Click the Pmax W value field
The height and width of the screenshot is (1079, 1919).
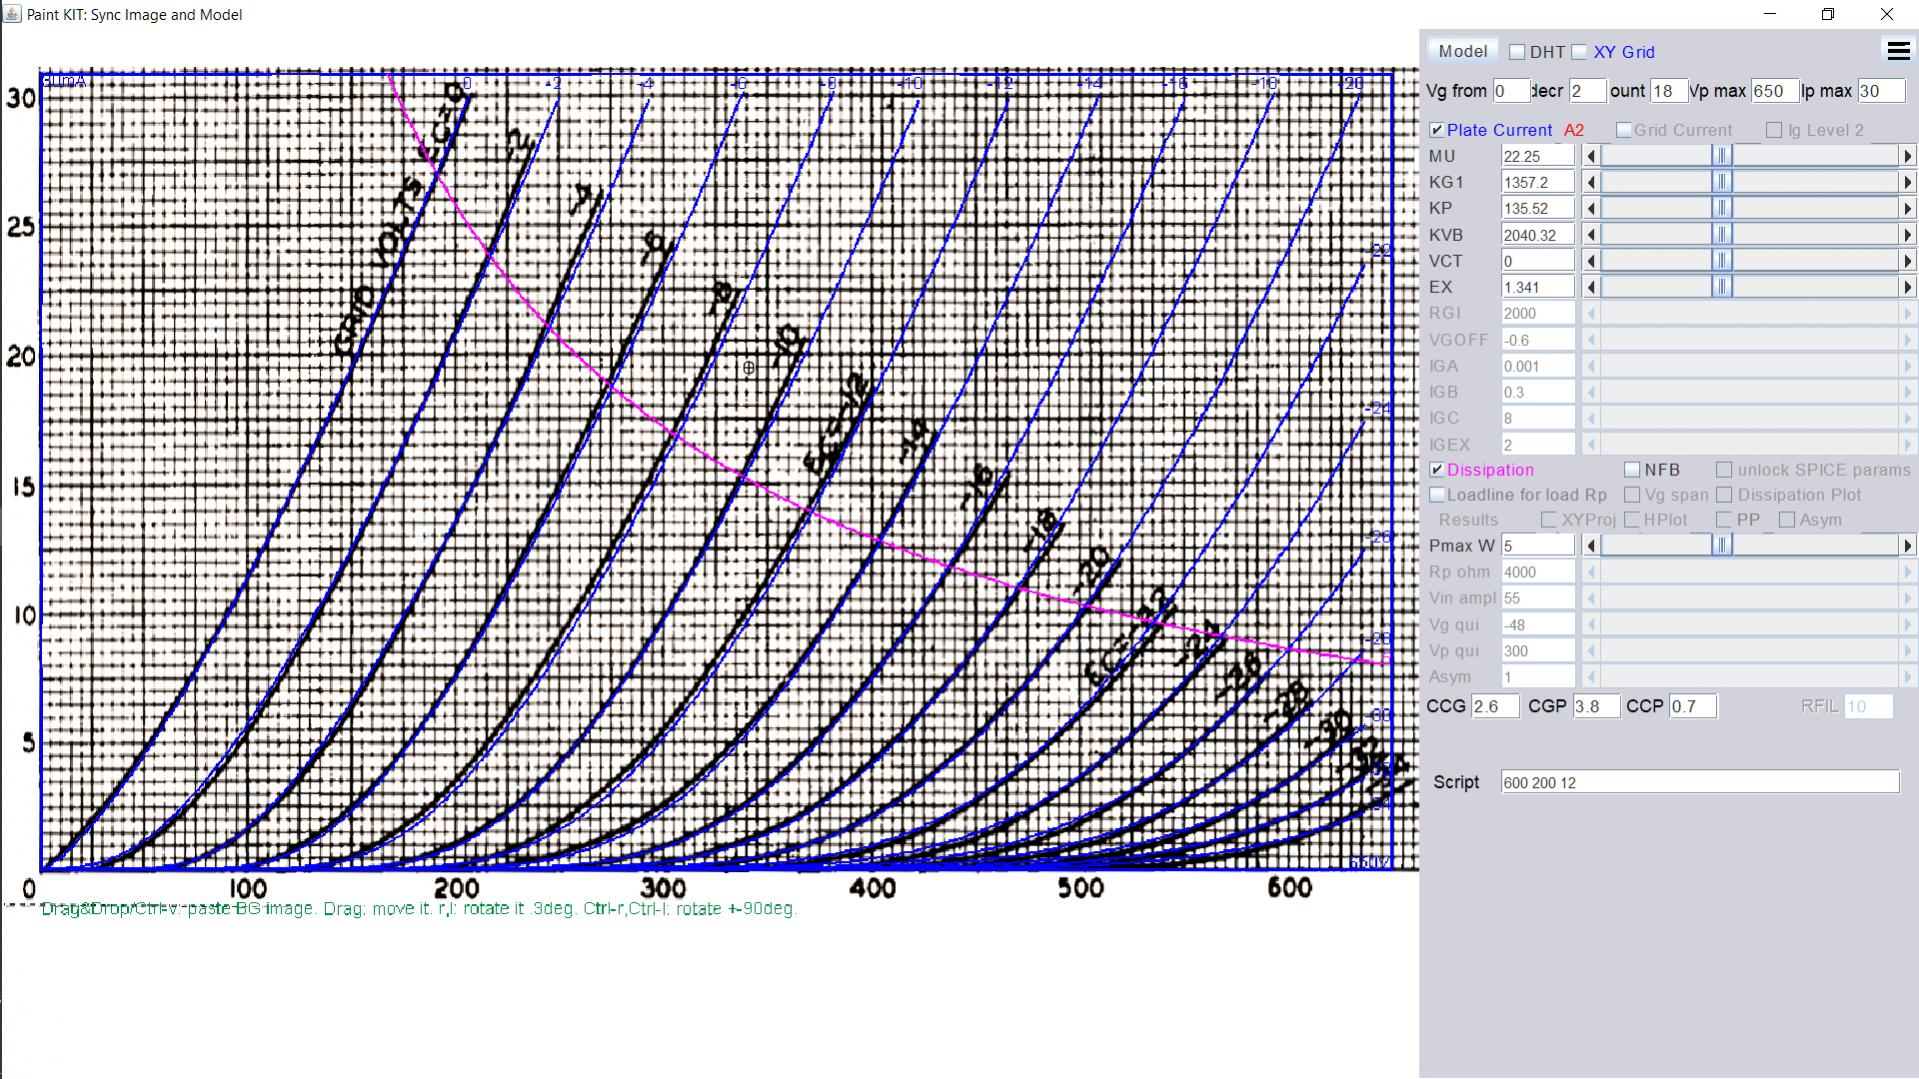[x=1537, y=546]
